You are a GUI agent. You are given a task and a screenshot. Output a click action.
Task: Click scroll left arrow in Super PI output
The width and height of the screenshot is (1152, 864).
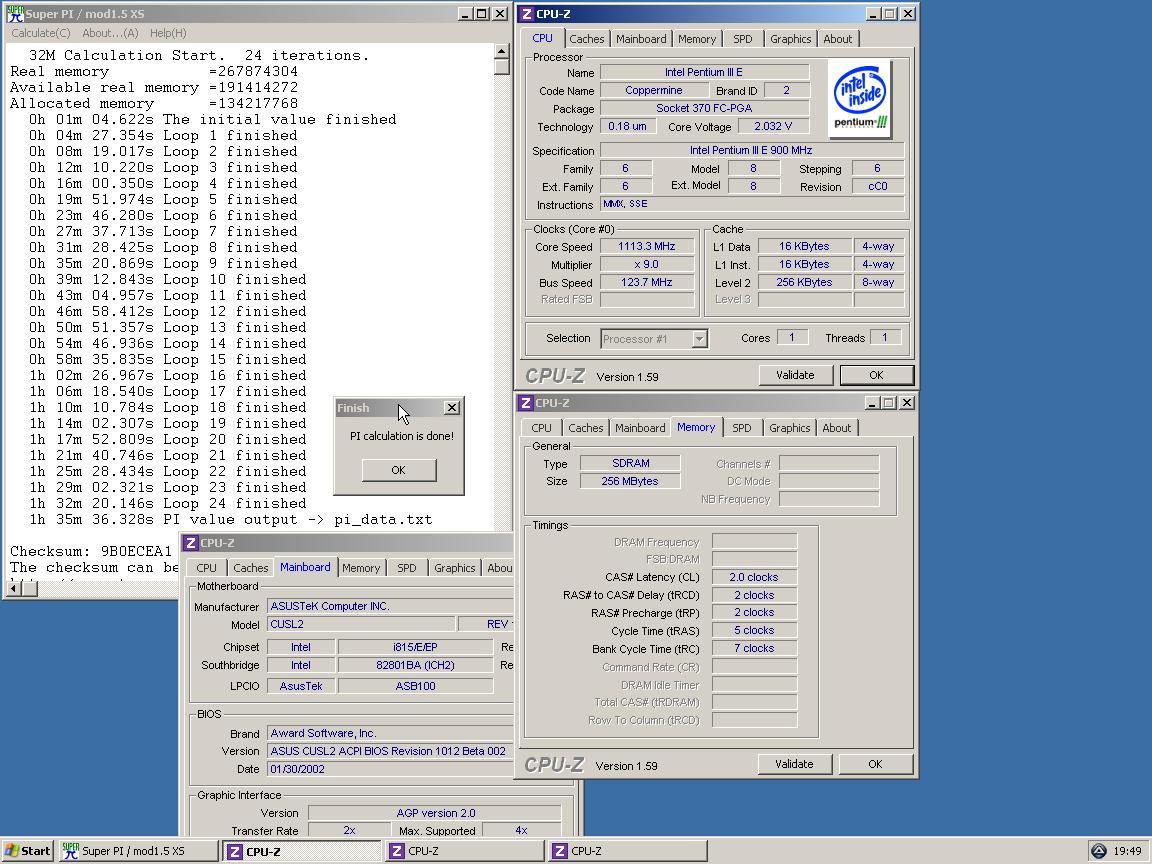(x=13, y=588)
